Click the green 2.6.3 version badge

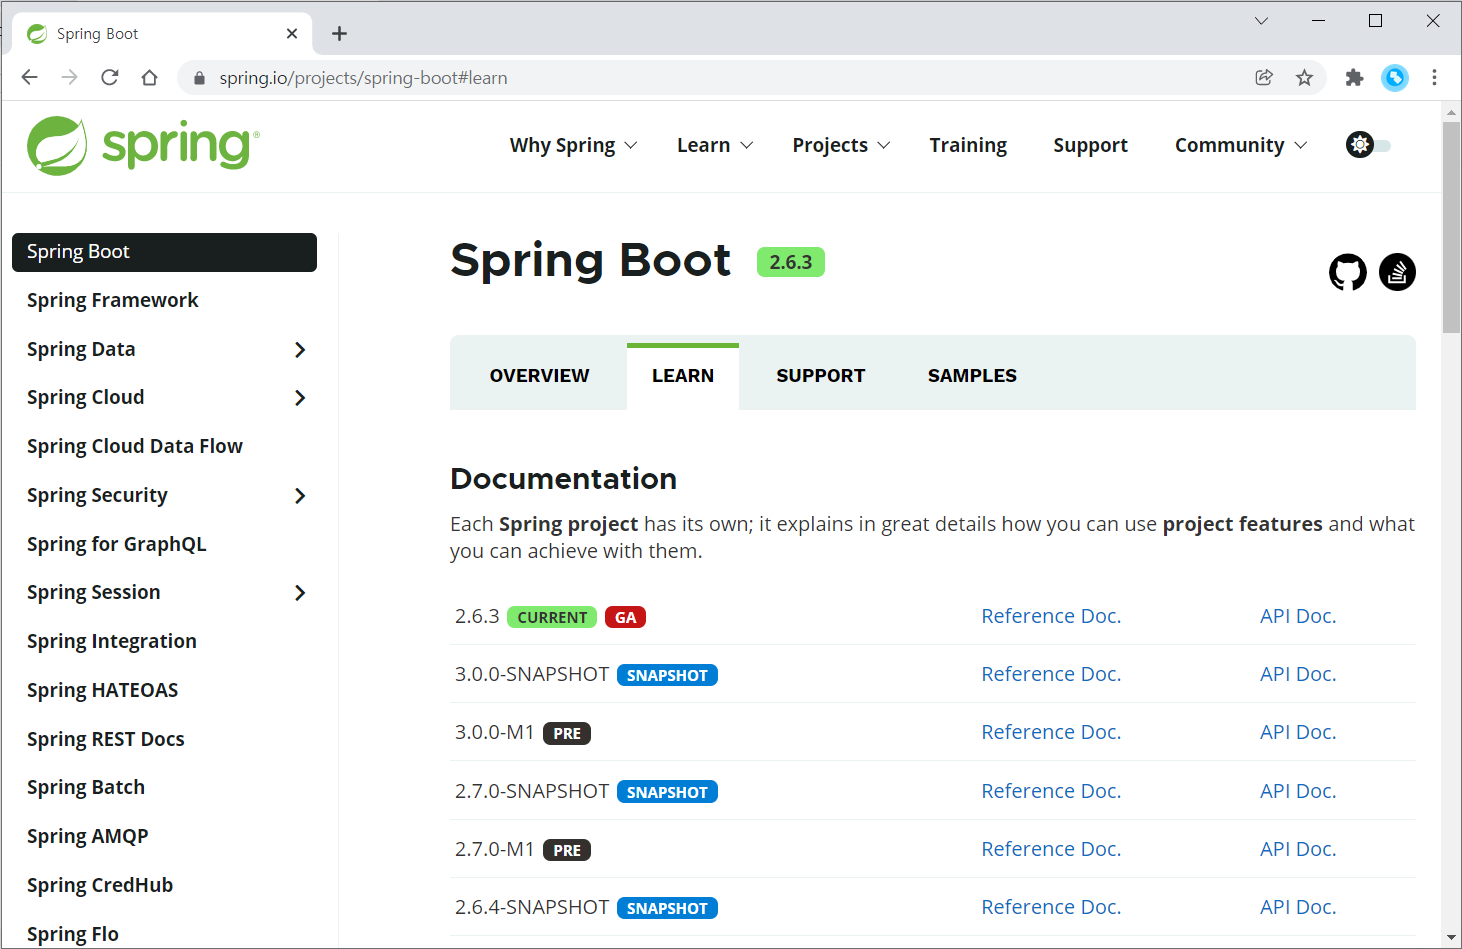point(791,262)
